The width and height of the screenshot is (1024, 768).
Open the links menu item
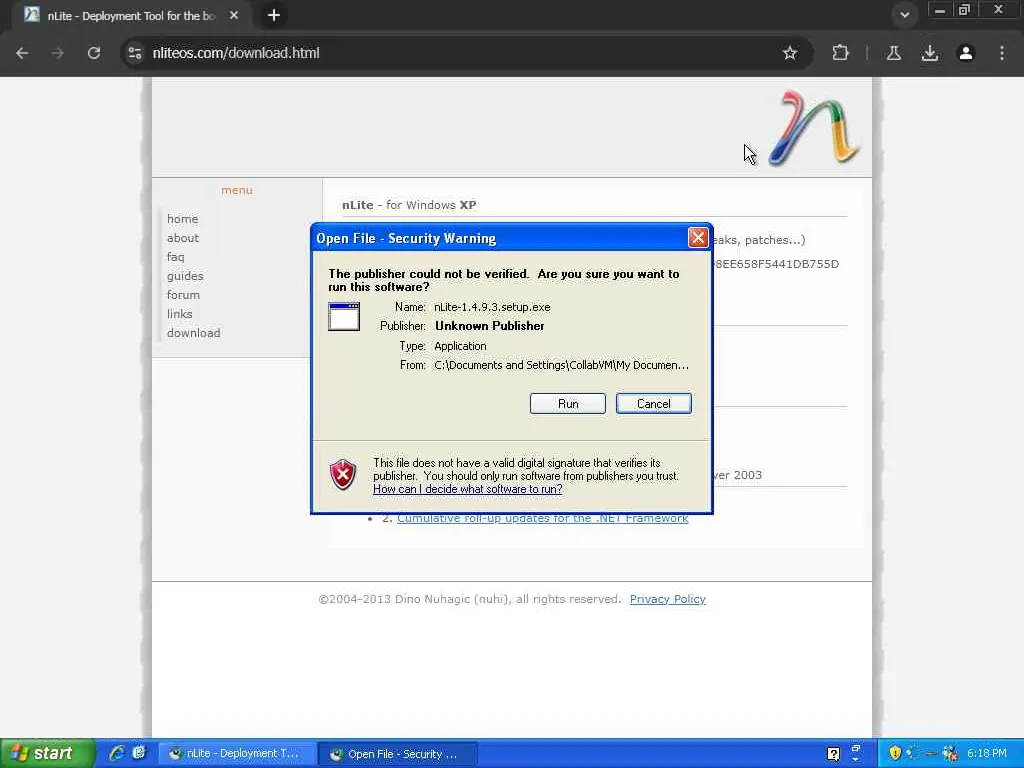pos(180,313)
